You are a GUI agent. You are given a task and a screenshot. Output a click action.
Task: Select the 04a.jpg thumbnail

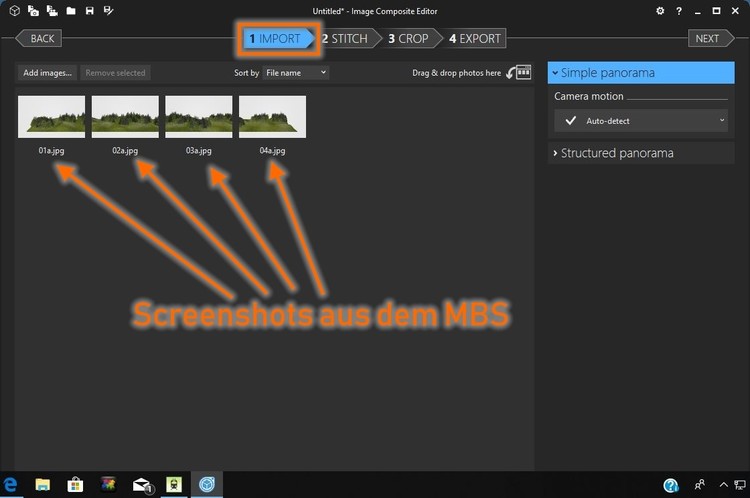coord(273,117)
